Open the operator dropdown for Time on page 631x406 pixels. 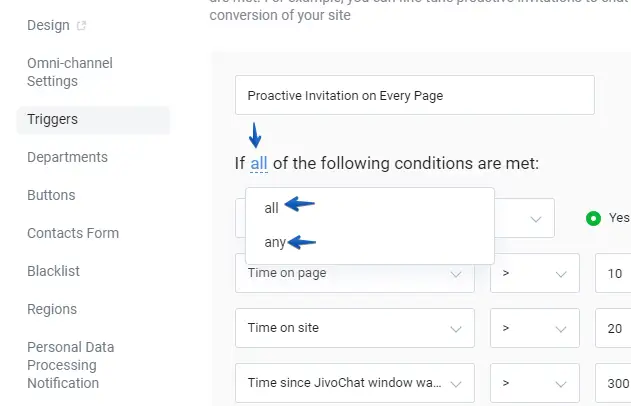coord(534,273)
